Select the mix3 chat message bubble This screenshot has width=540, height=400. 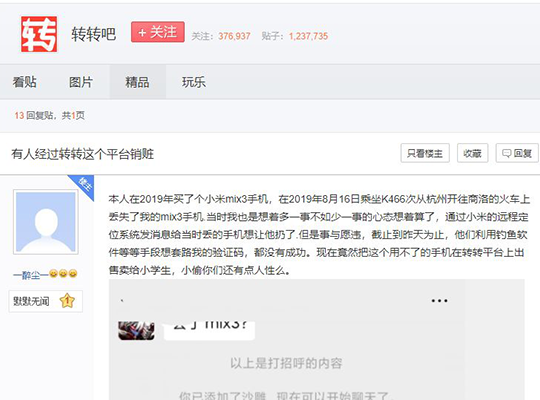point(209,330)
